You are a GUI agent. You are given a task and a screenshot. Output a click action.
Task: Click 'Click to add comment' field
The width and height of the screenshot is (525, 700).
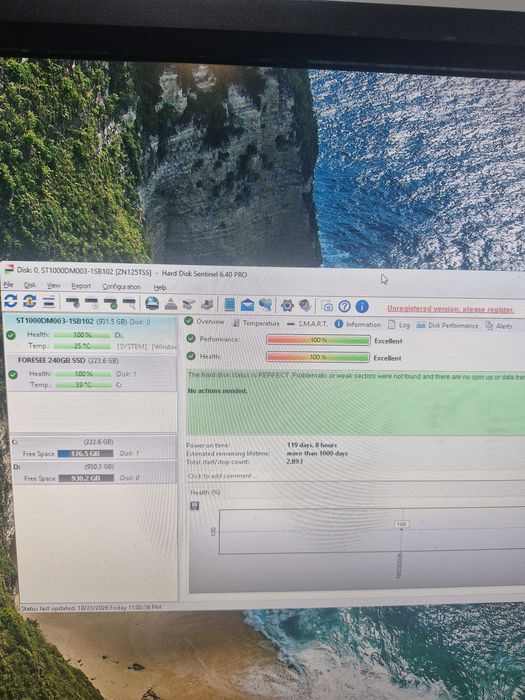[x=222, y=476]
